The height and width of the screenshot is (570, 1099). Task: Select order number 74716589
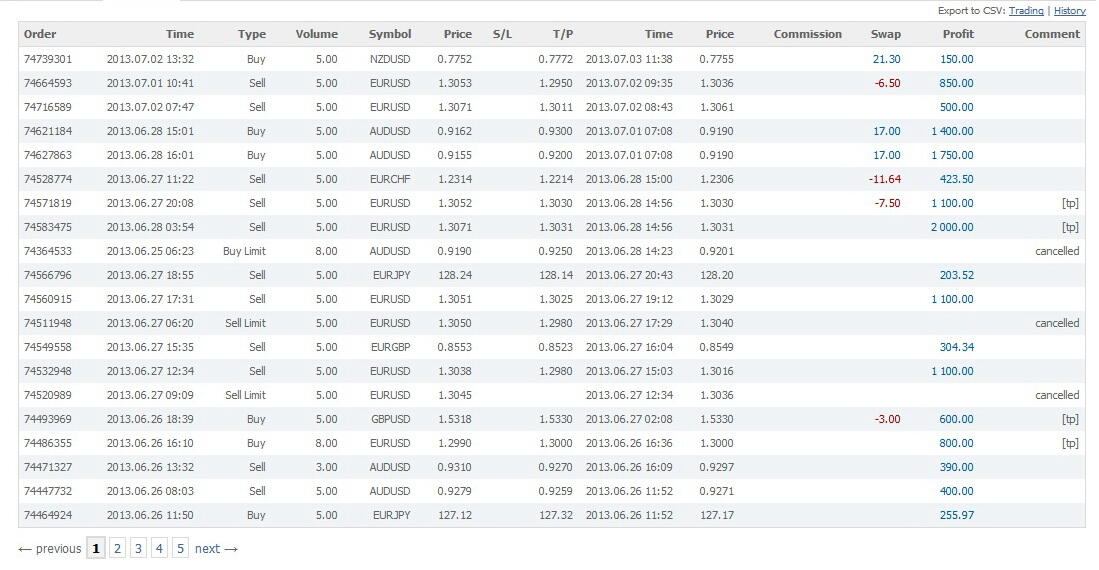(48, 107)
